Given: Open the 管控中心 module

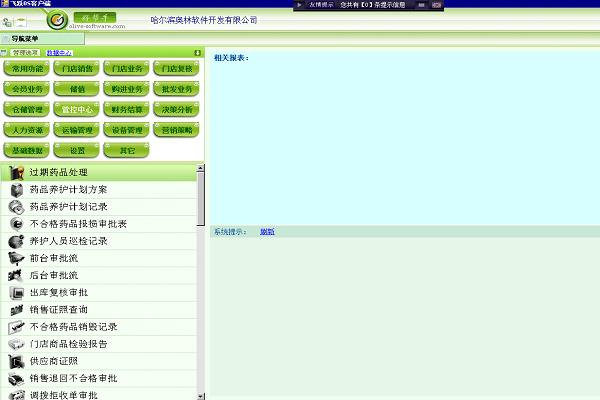Looking at the screenshot, I should coord(78,109).
